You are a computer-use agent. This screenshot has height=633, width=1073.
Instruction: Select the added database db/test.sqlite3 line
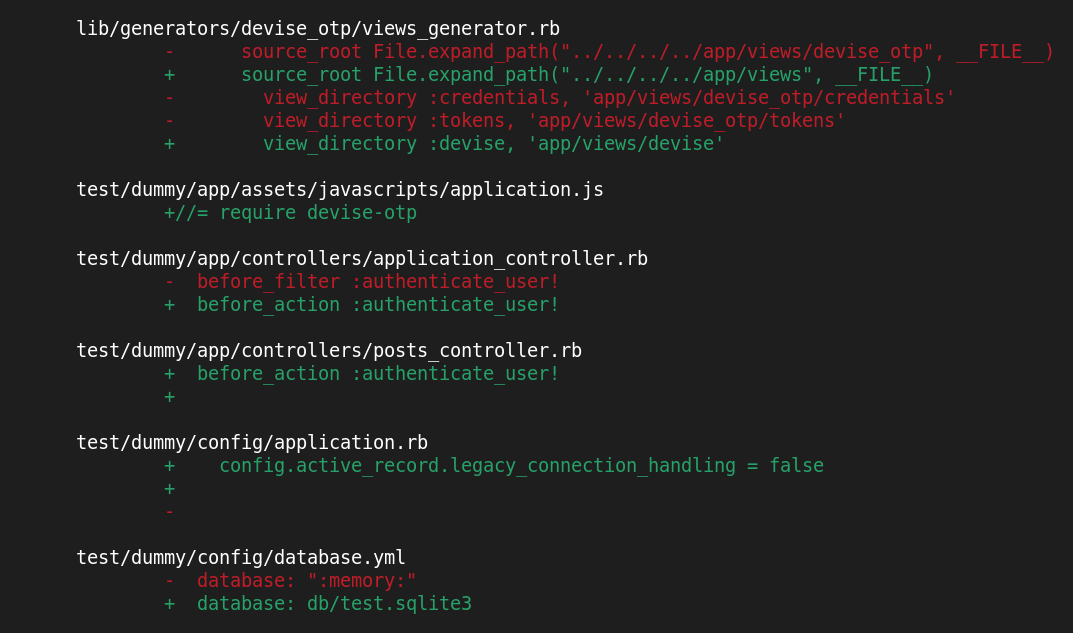click(318, 604)
